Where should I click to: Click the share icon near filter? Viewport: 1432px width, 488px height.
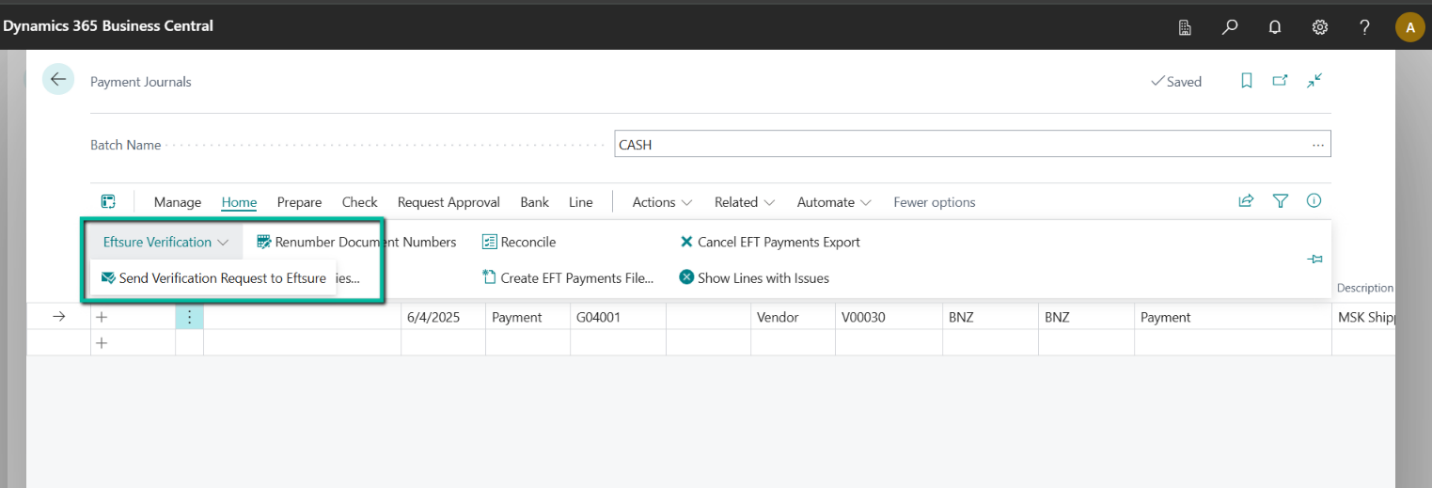point(1246,201)
